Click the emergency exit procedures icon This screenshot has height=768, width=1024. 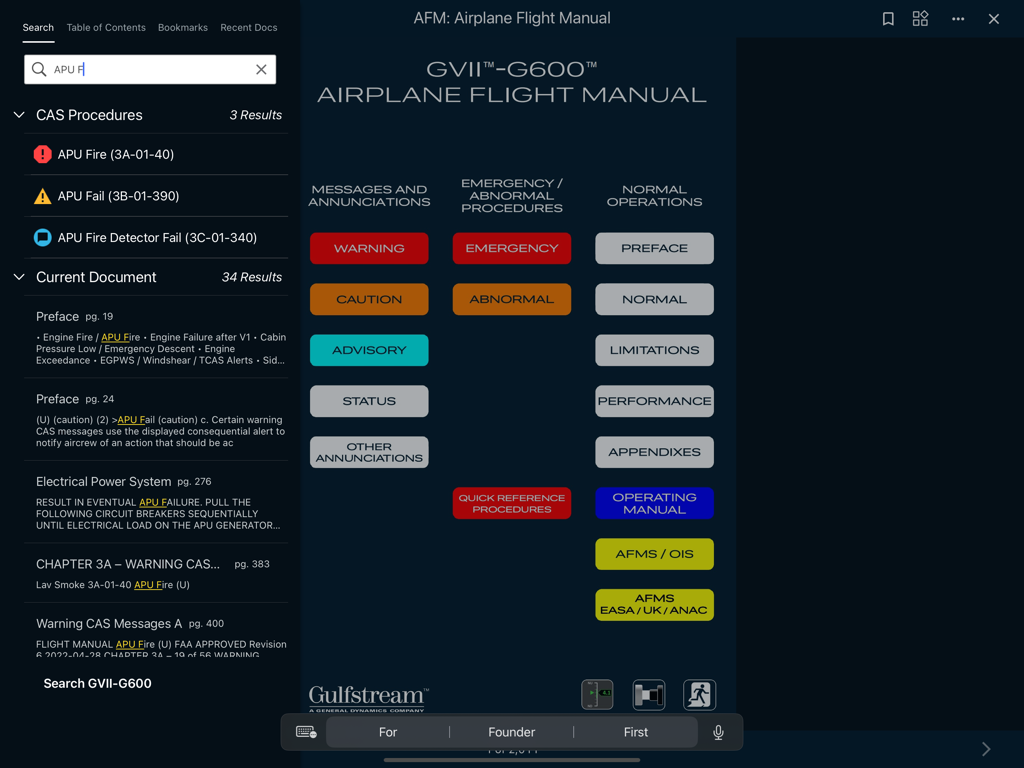click(x=700, y=694)
